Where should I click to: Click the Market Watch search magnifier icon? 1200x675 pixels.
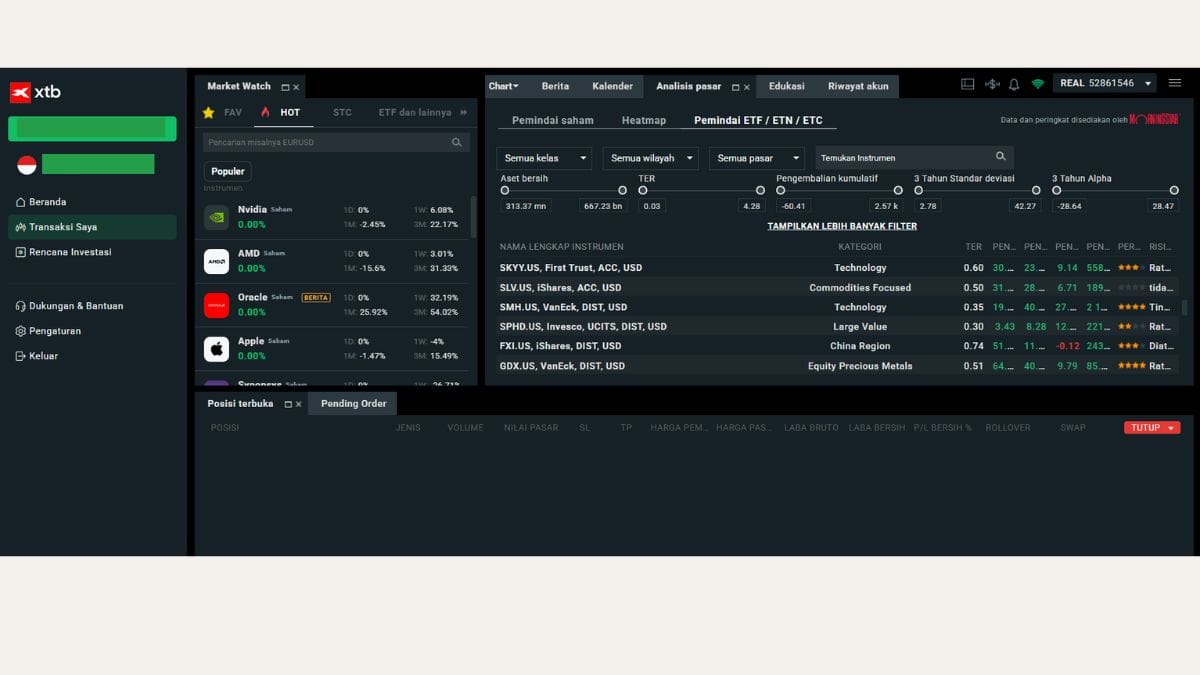coord(457,143)
